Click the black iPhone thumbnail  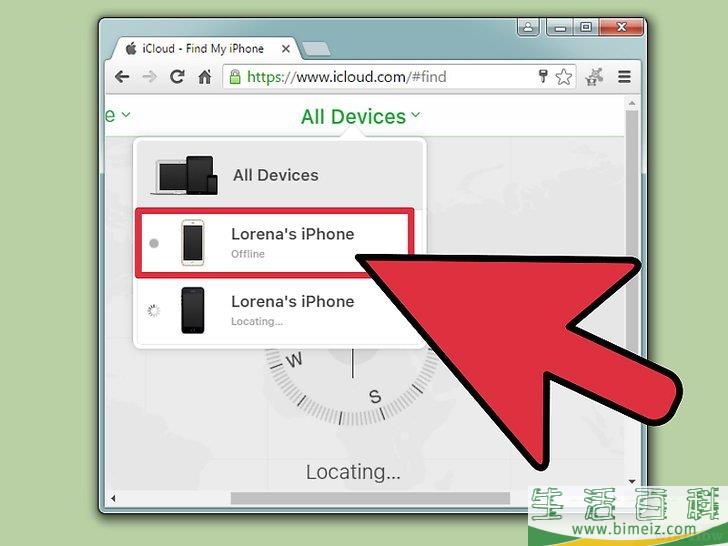coord(193,310)
